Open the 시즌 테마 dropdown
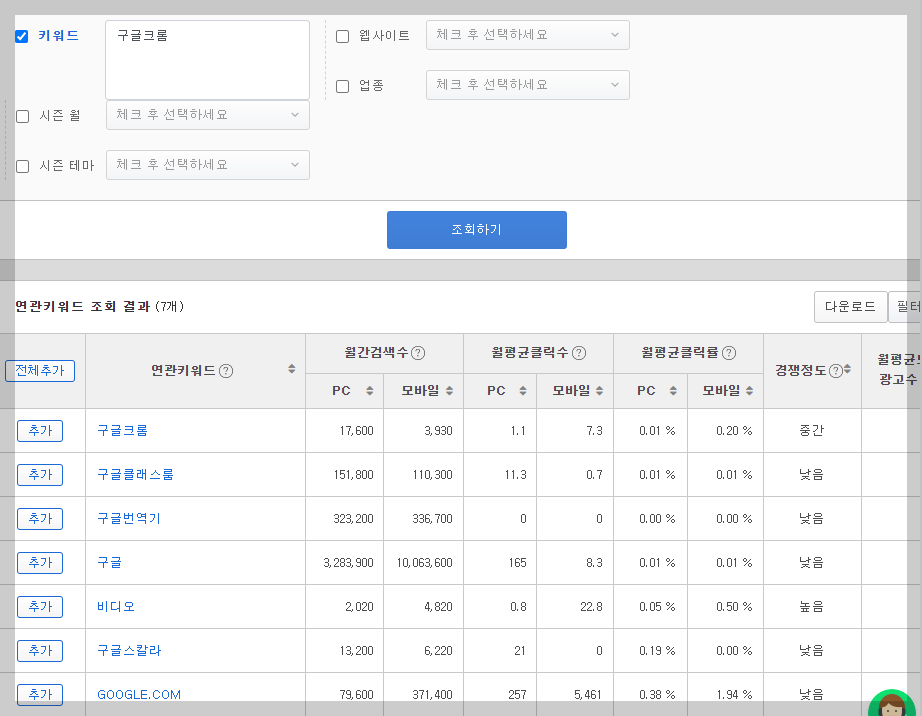The image size is (922, 716). 208,165
